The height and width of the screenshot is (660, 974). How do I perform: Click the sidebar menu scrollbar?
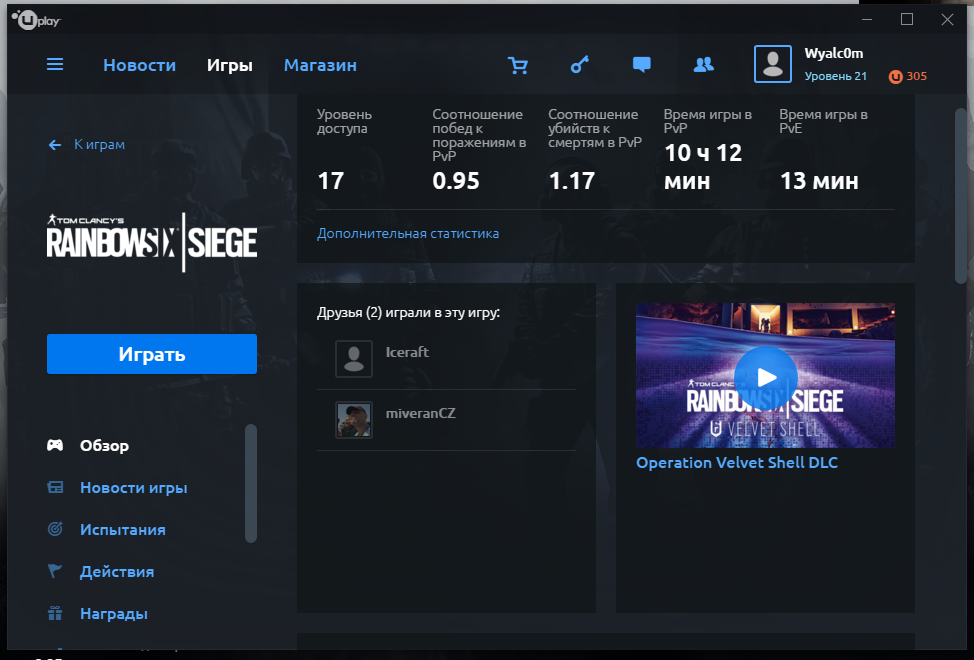click(251, 483)
